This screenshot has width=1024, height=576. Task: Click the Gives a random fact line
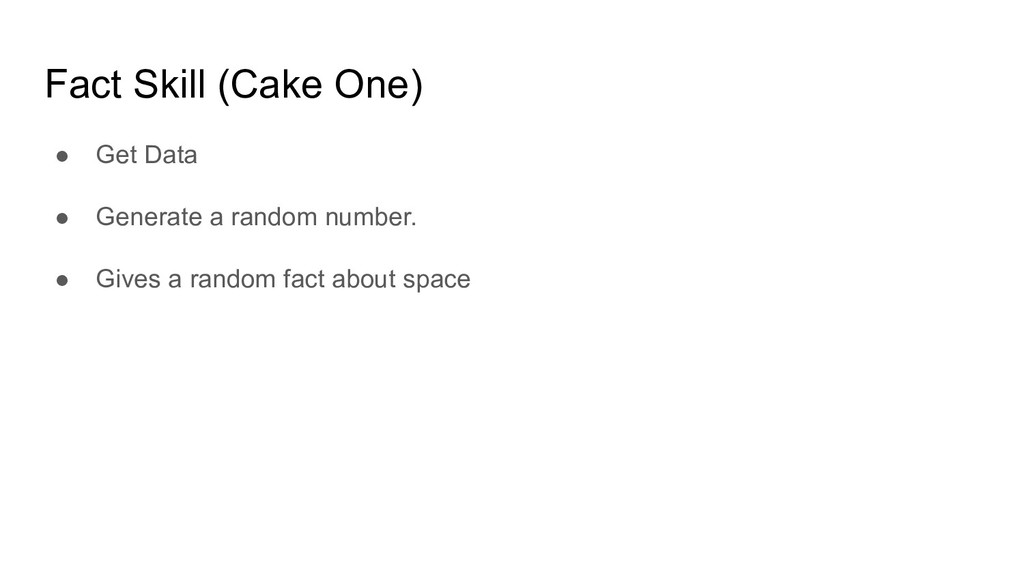pyautogui.click(x=283, y=279)
